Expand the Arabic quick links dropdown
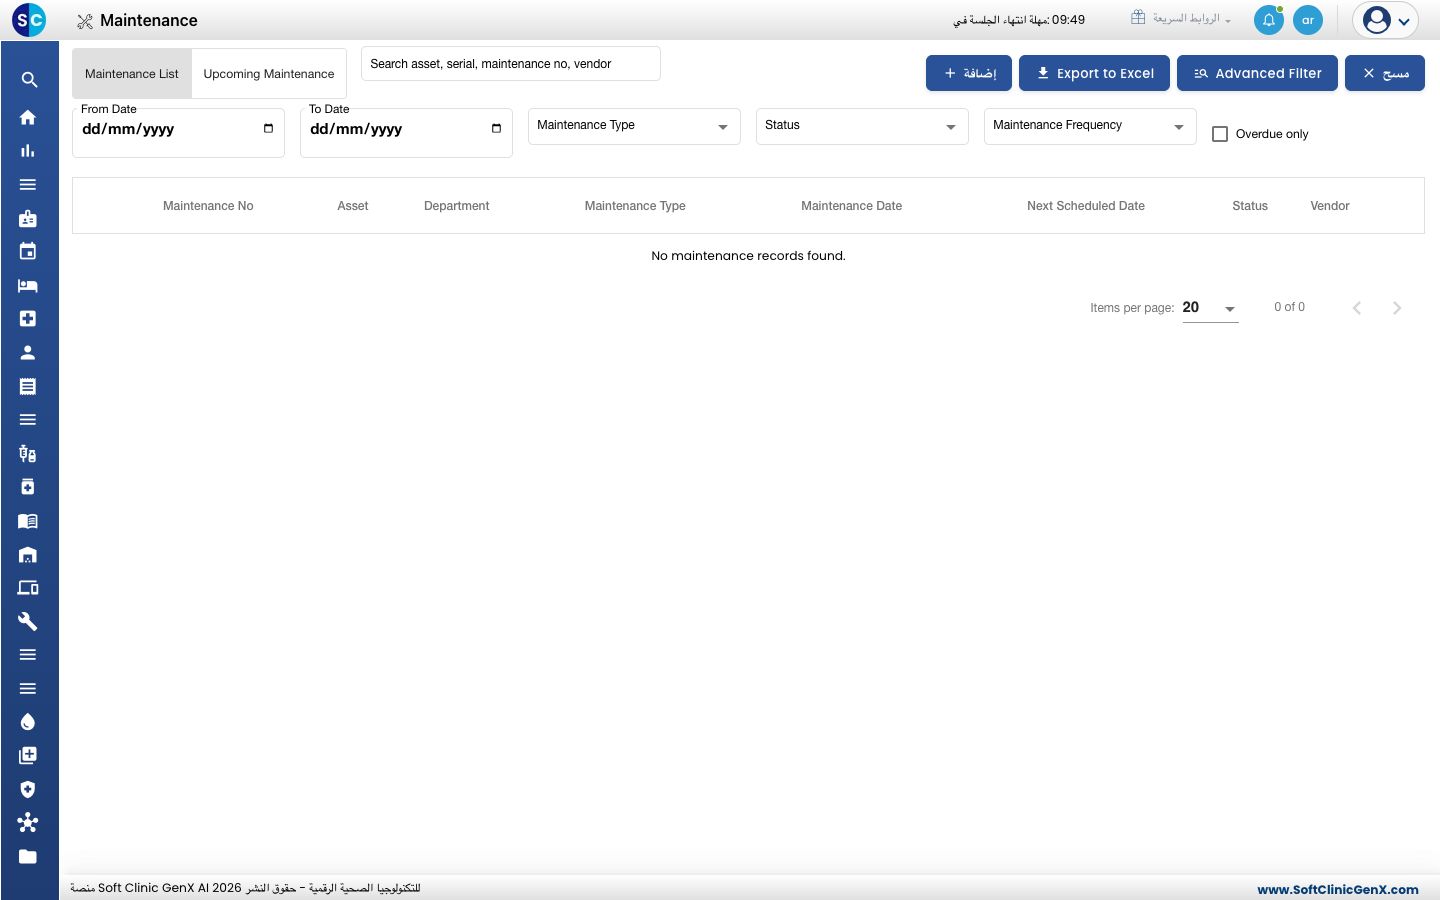Screen dimensions: 1440x900 1181,19
